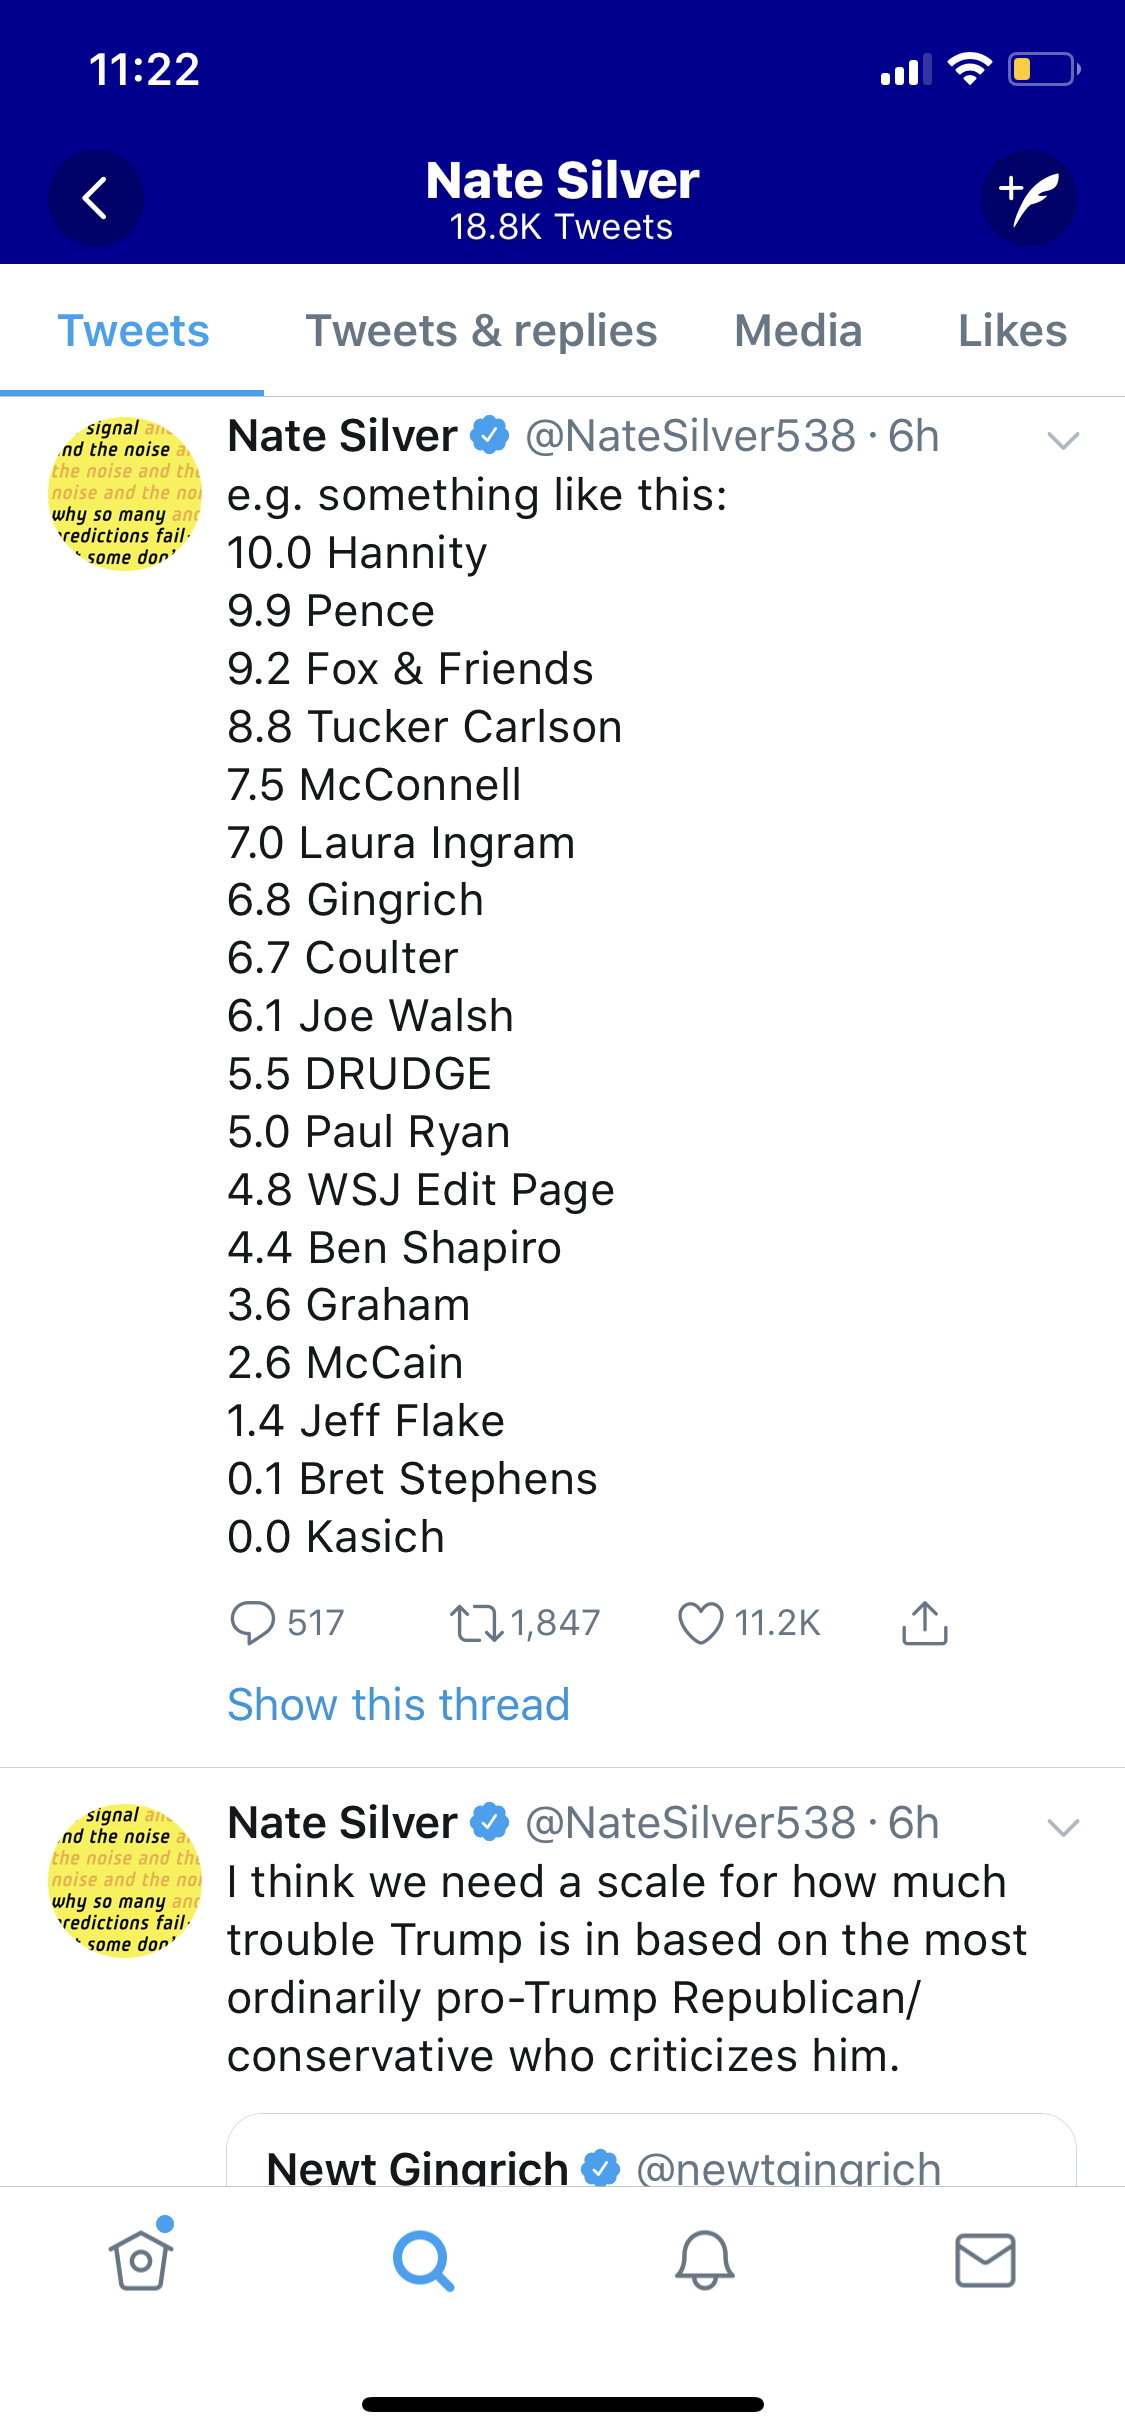
Task: Share the ranking list tweet
Action: coord(925,1622)
